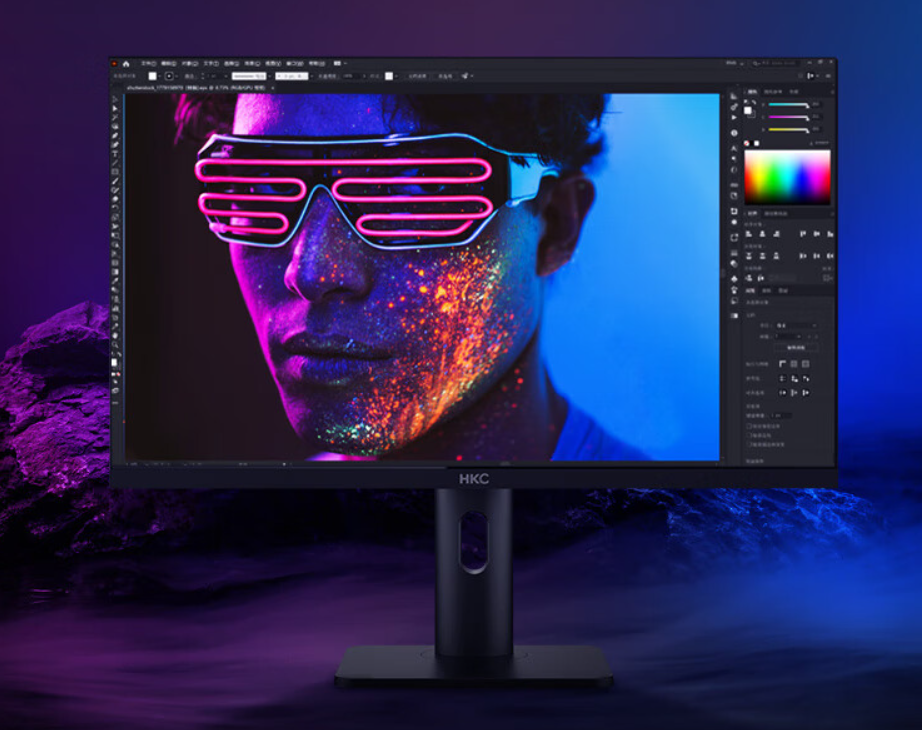Image resolution: width=922 pixels, height=730 pixels.
Task: Open Align To dropdown in Align panel
Action: 828,278
